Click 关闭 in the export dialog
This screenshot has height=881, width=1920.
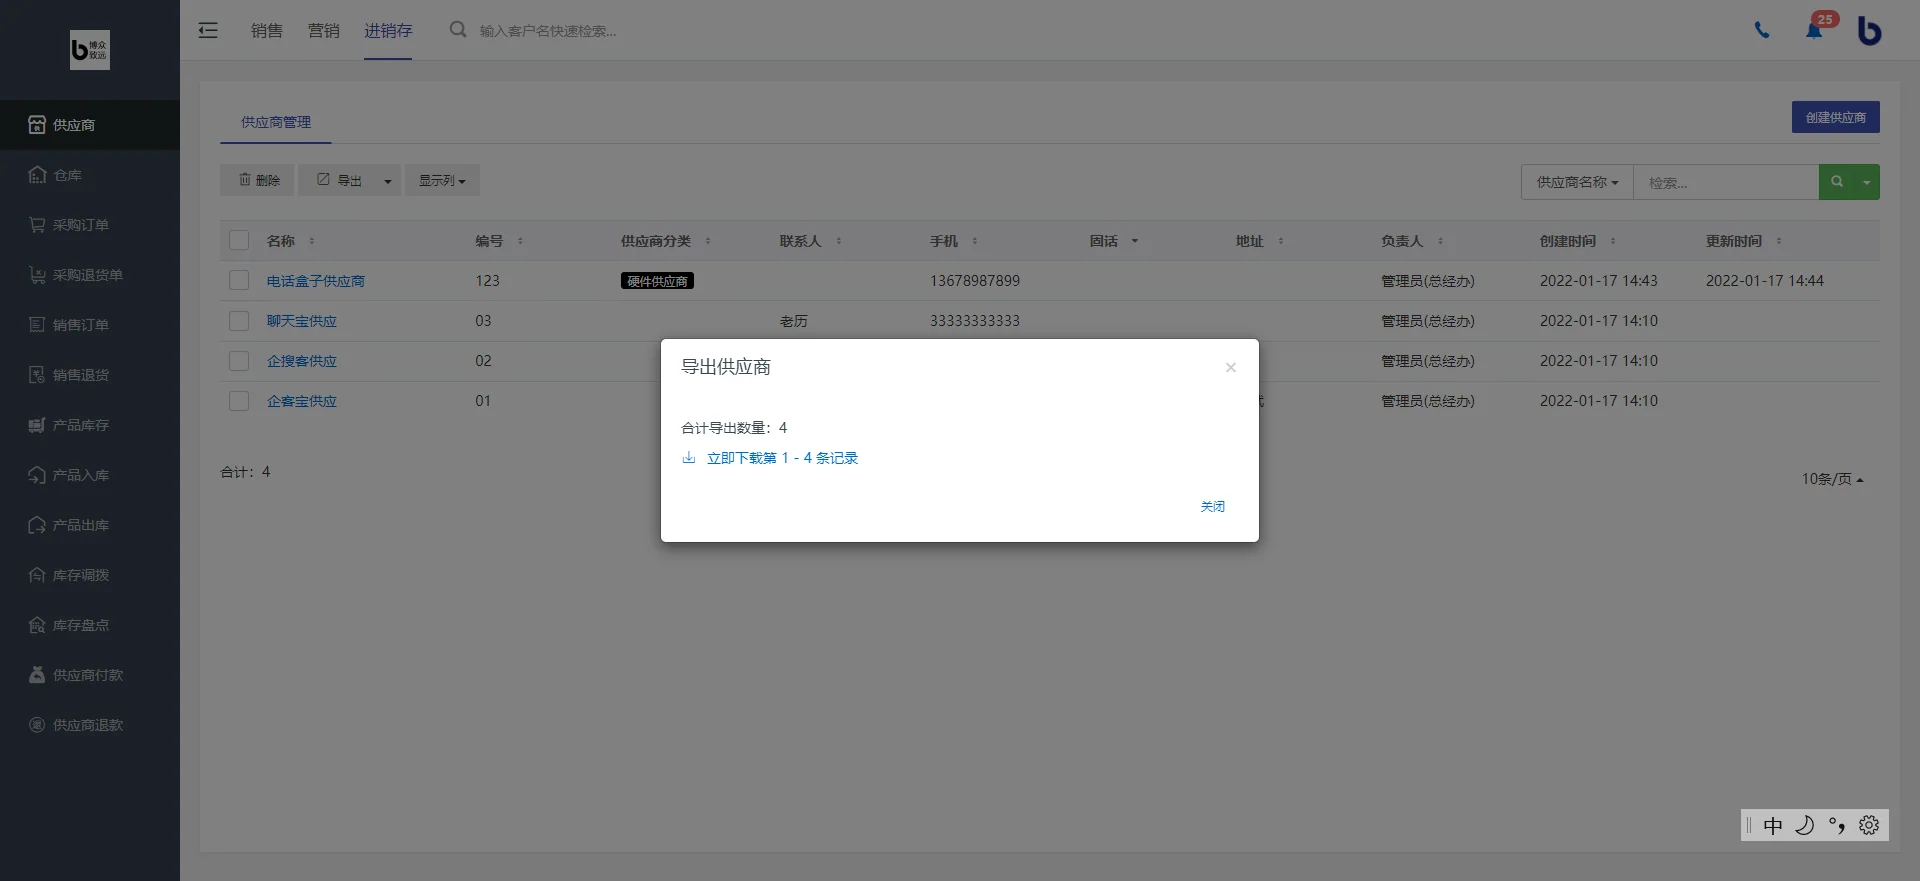(1213, 507)
